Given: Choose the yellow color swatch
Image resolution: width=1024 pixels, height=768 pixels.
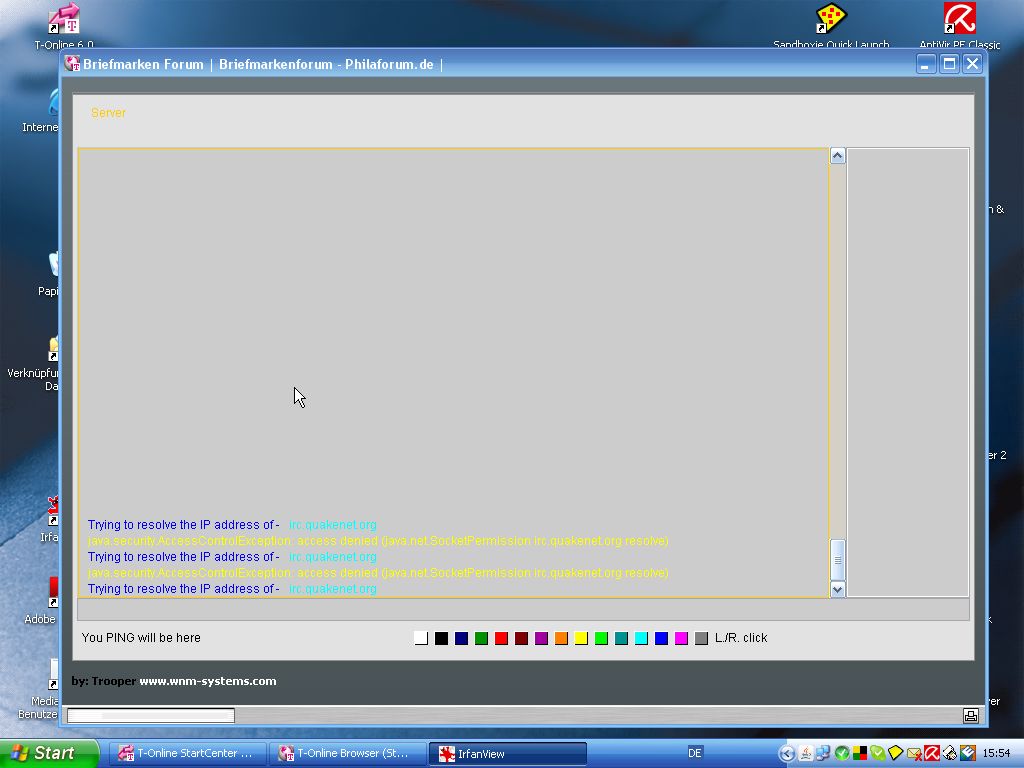Looking at the screenshot, I should pyautogui.click(x=581, y=638).
